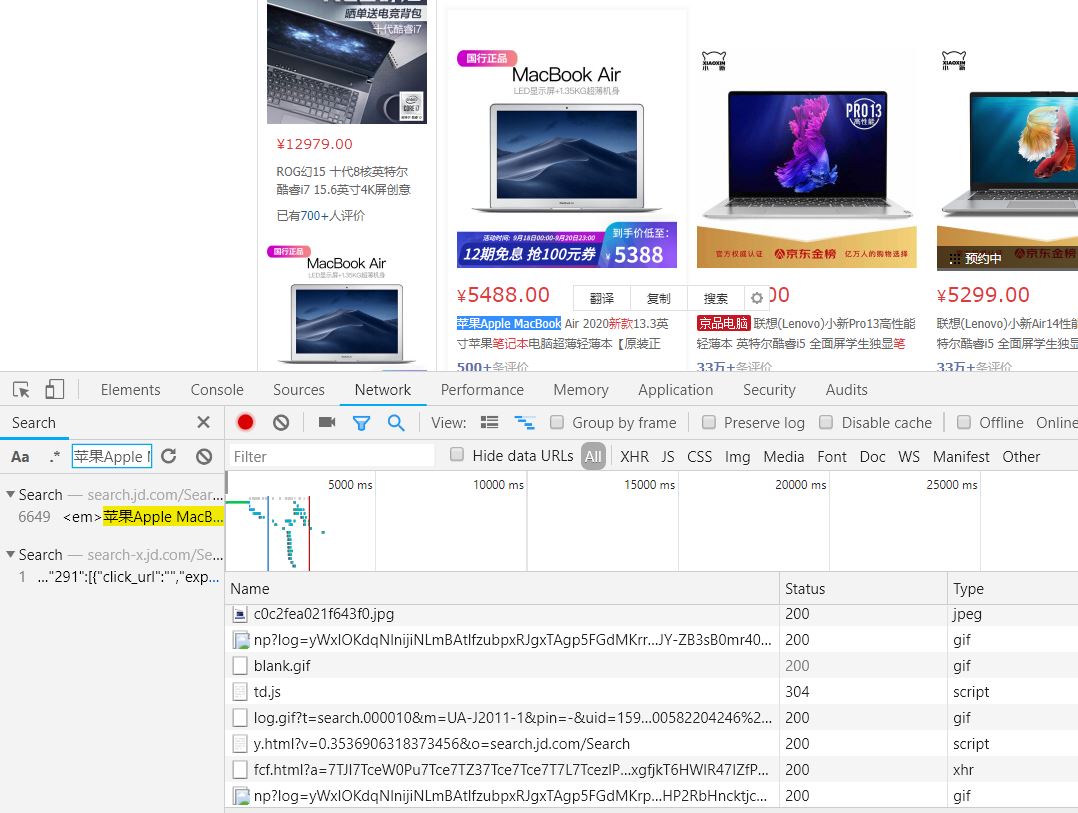Enable Preserve log checkbox
Viewport: 1078px width, 813px height.
(708, 422)
